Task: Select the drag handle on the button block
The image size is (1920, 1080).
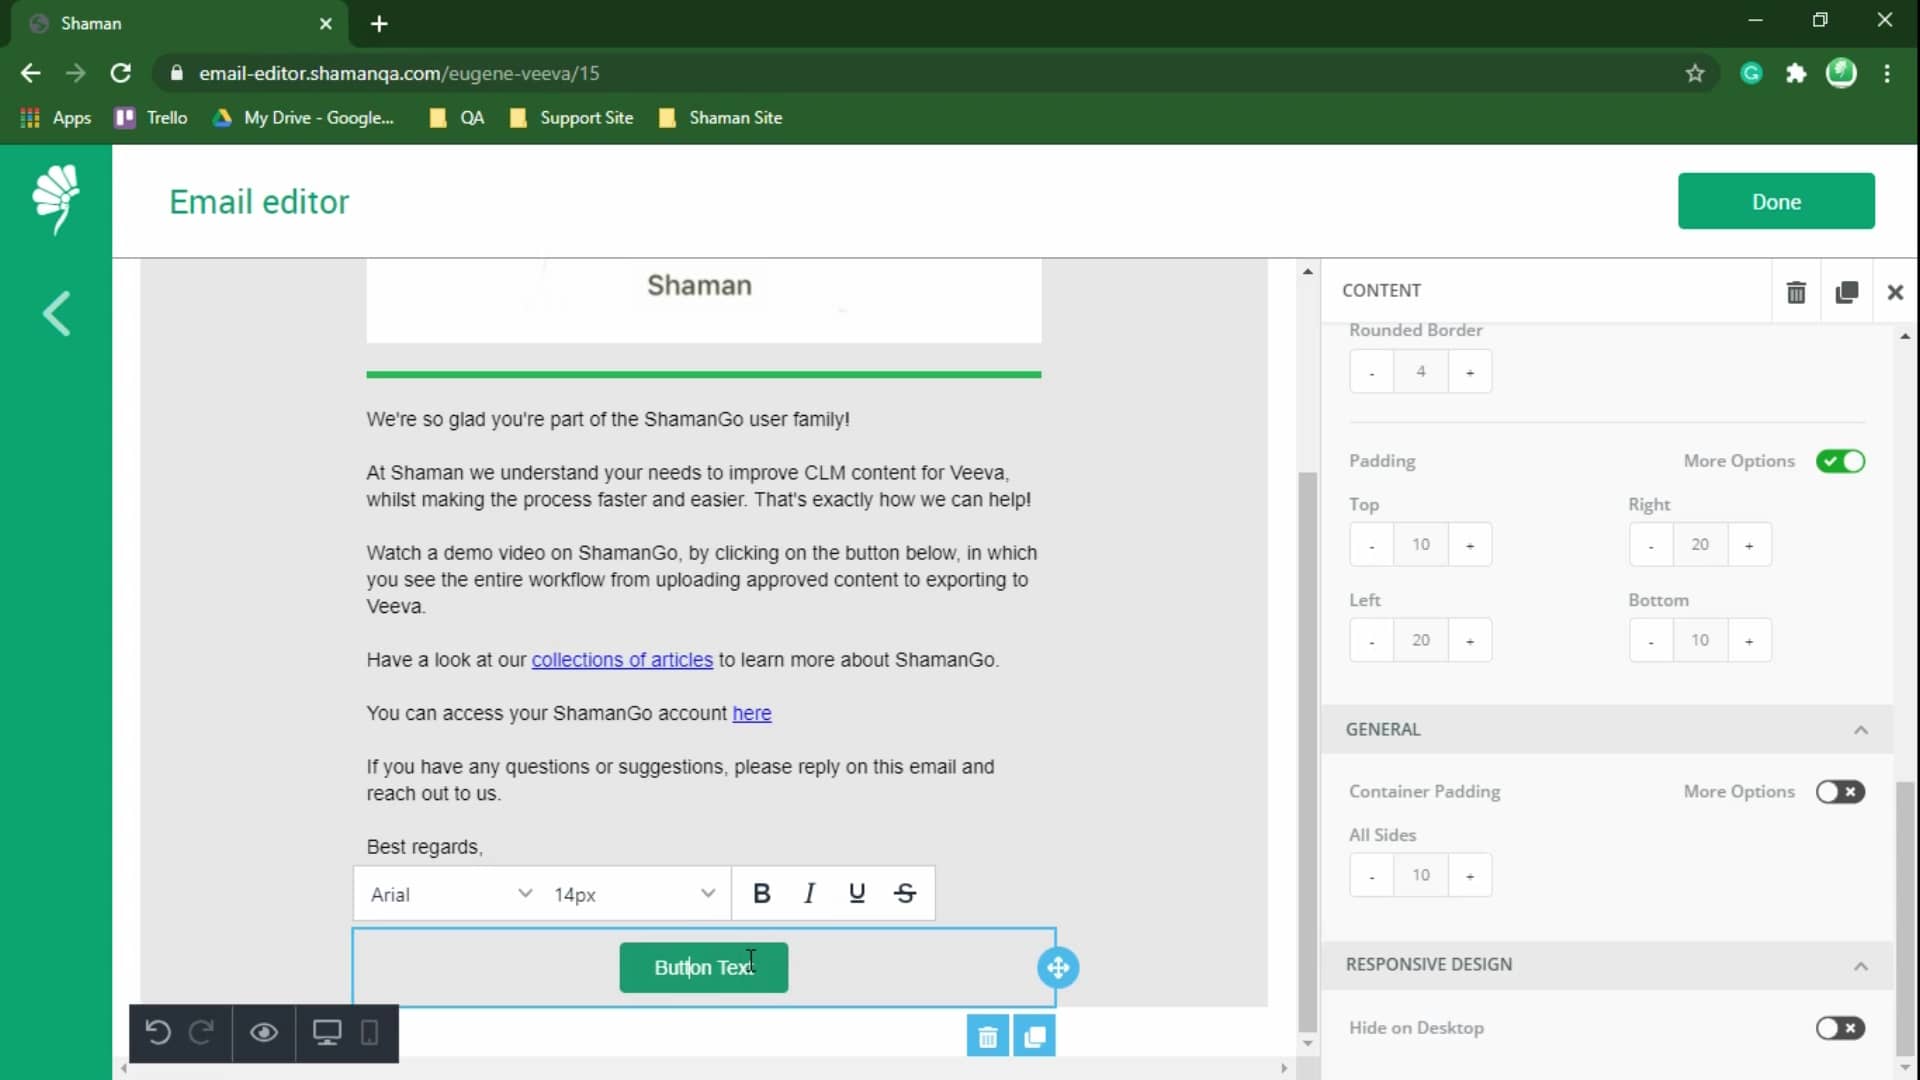Action: click(1058, 967)
